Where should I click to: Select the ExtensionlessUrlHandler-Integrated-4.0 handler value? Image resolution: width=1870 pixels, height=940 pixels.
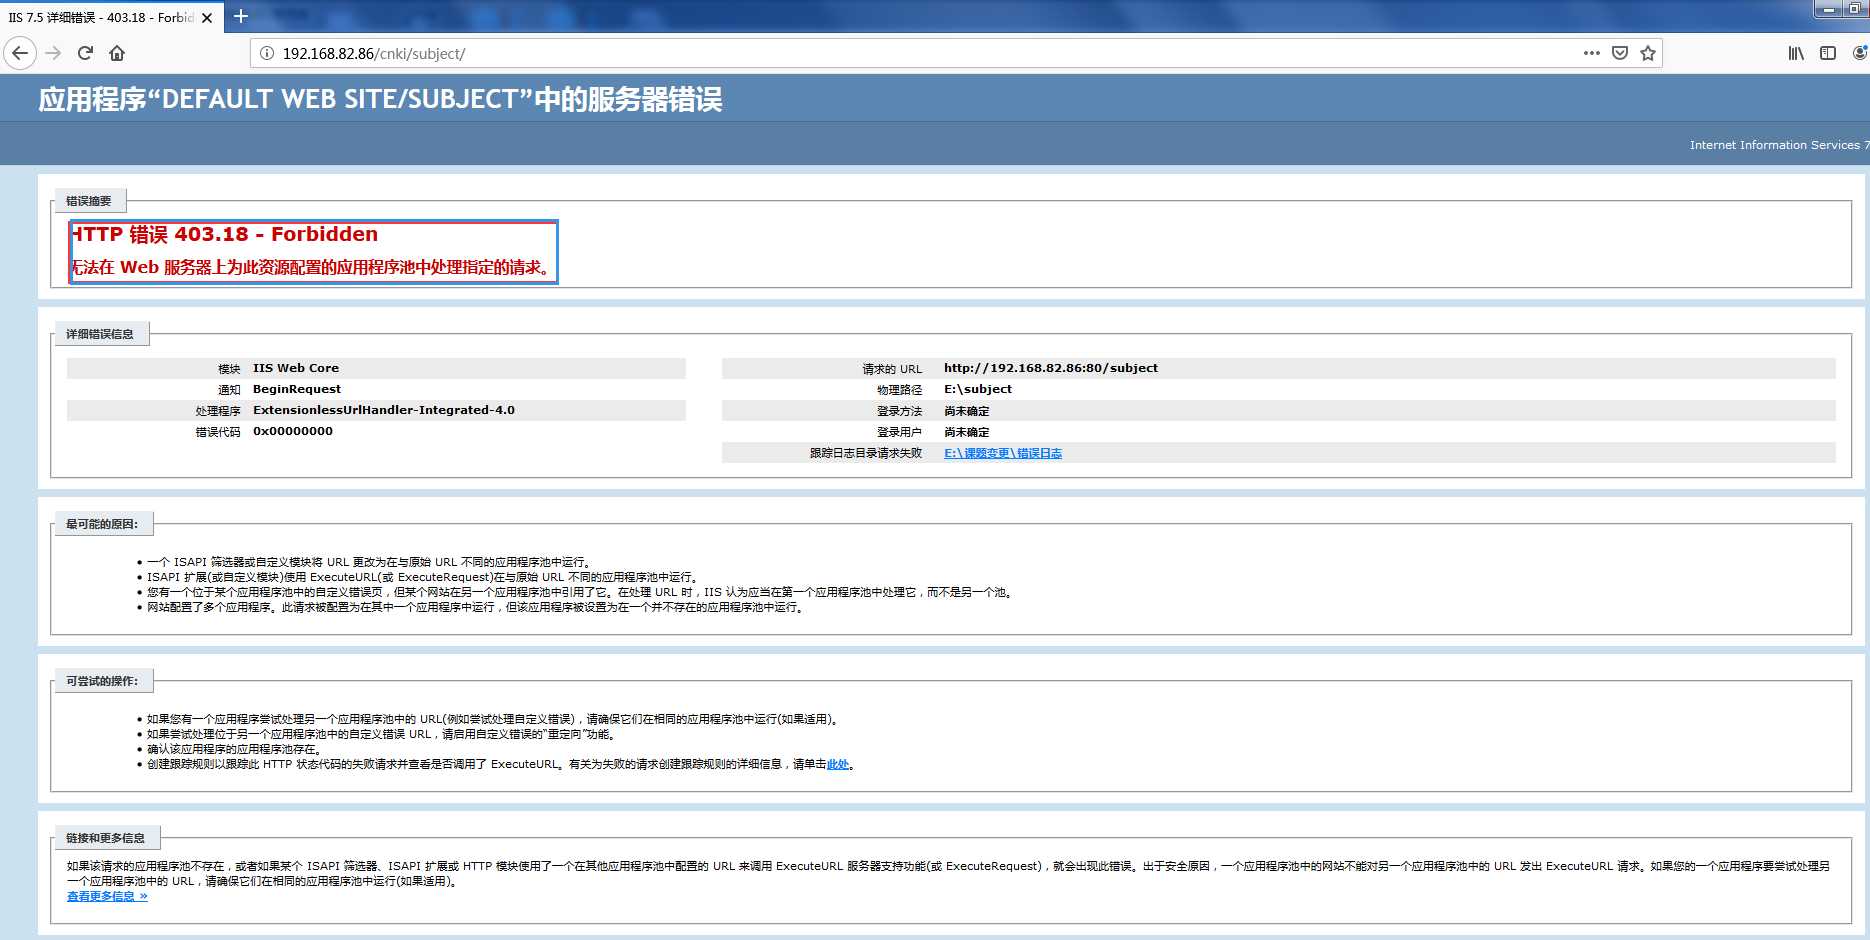(384, 410)
